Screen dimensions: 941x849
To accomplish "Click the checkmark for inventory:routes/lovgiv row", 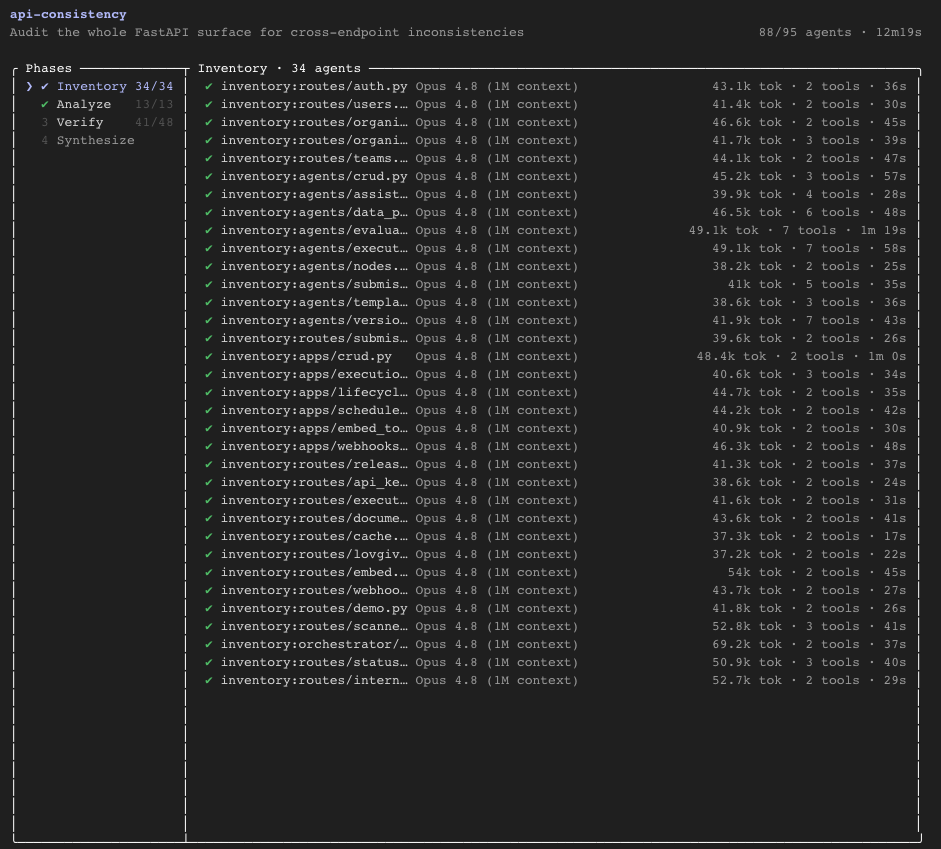I will tap(209, 554).
